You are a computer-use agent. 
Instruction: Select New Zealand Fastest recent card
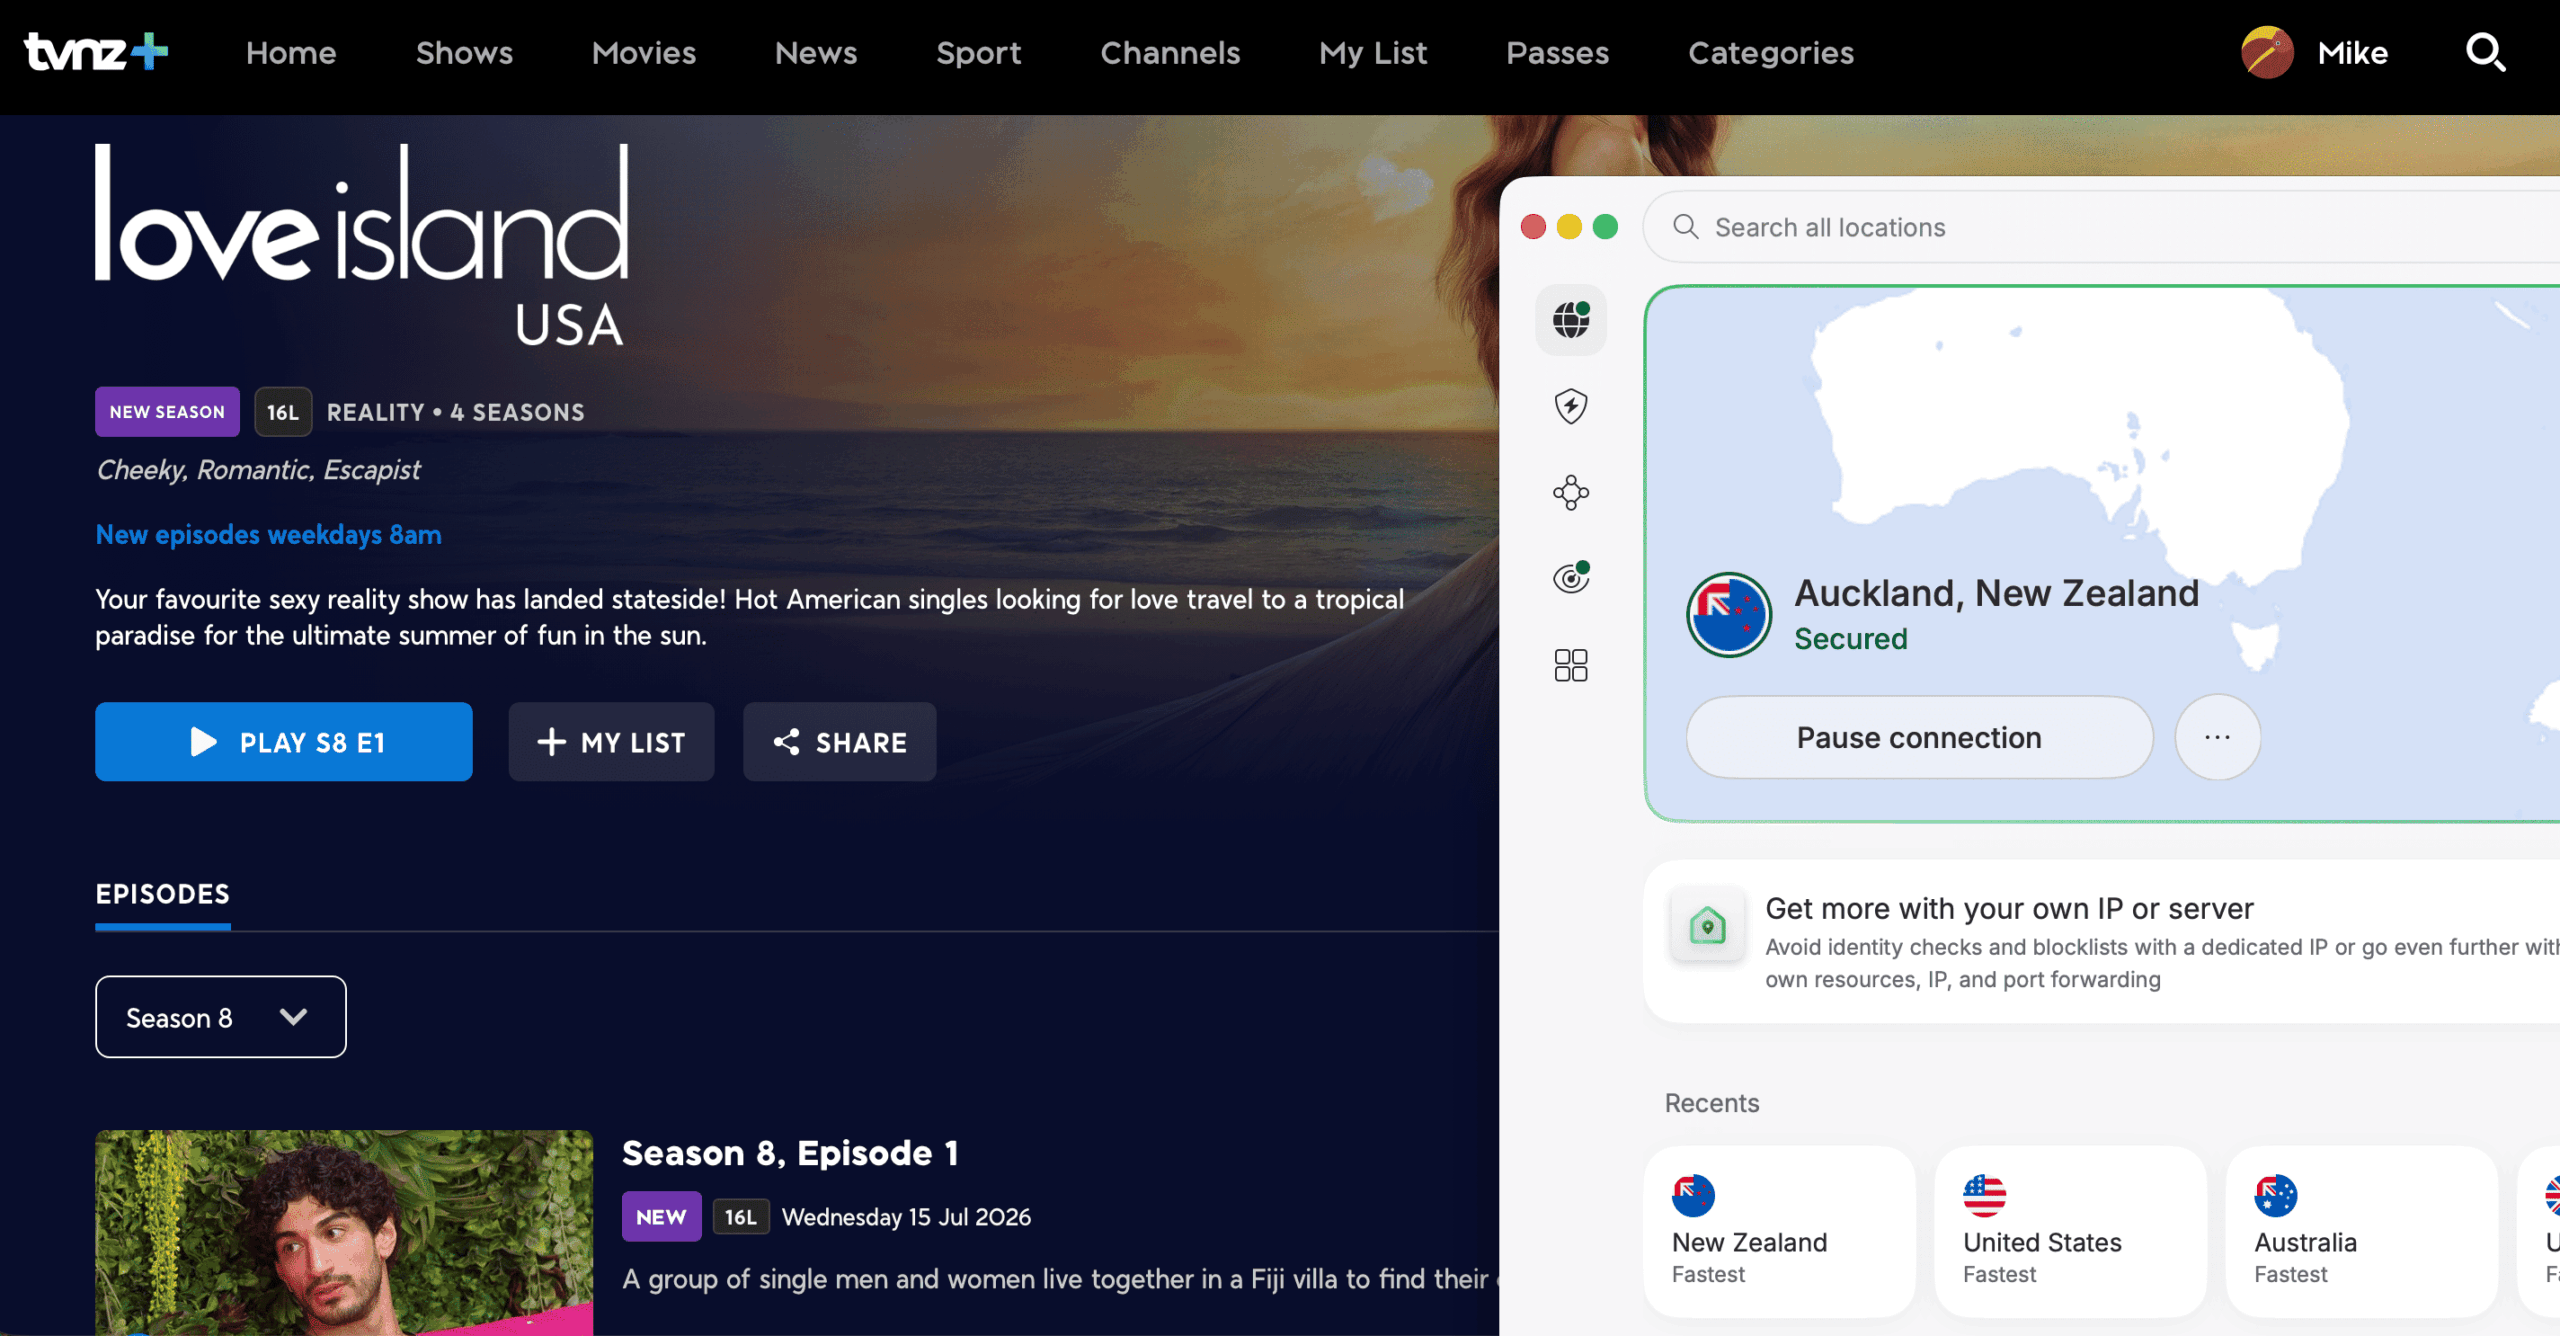1780,1231
